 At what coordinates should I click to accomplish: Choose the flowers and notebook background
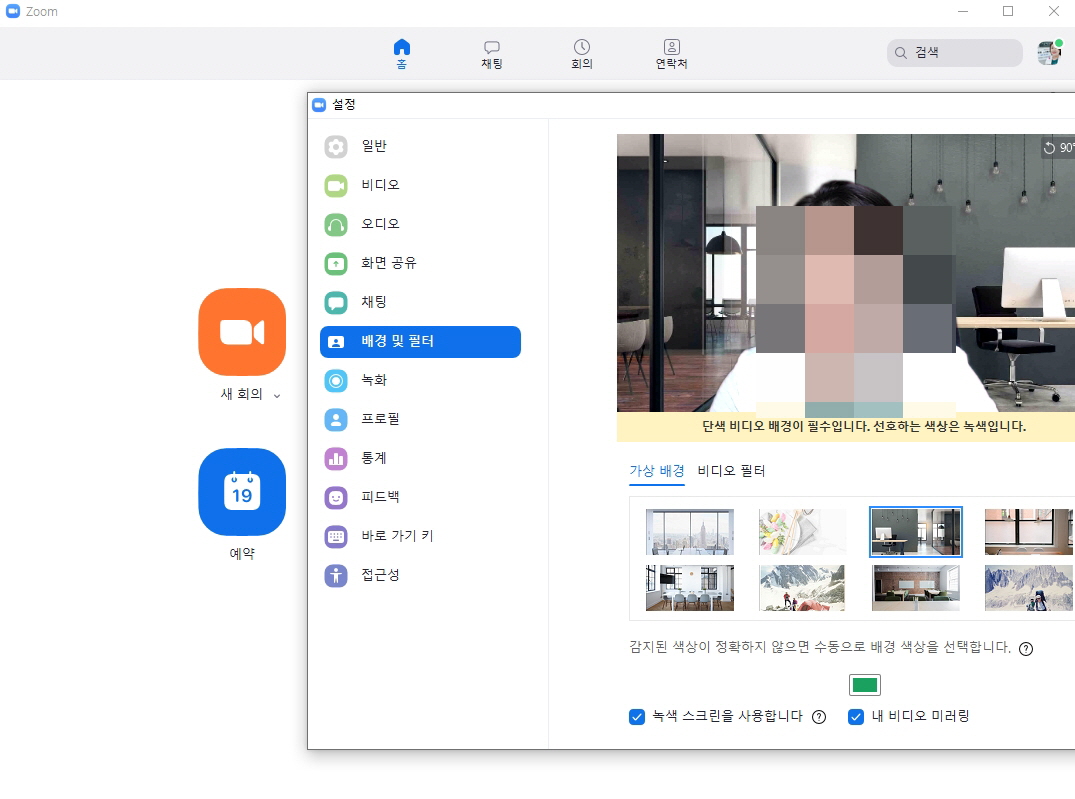point(802,532)
